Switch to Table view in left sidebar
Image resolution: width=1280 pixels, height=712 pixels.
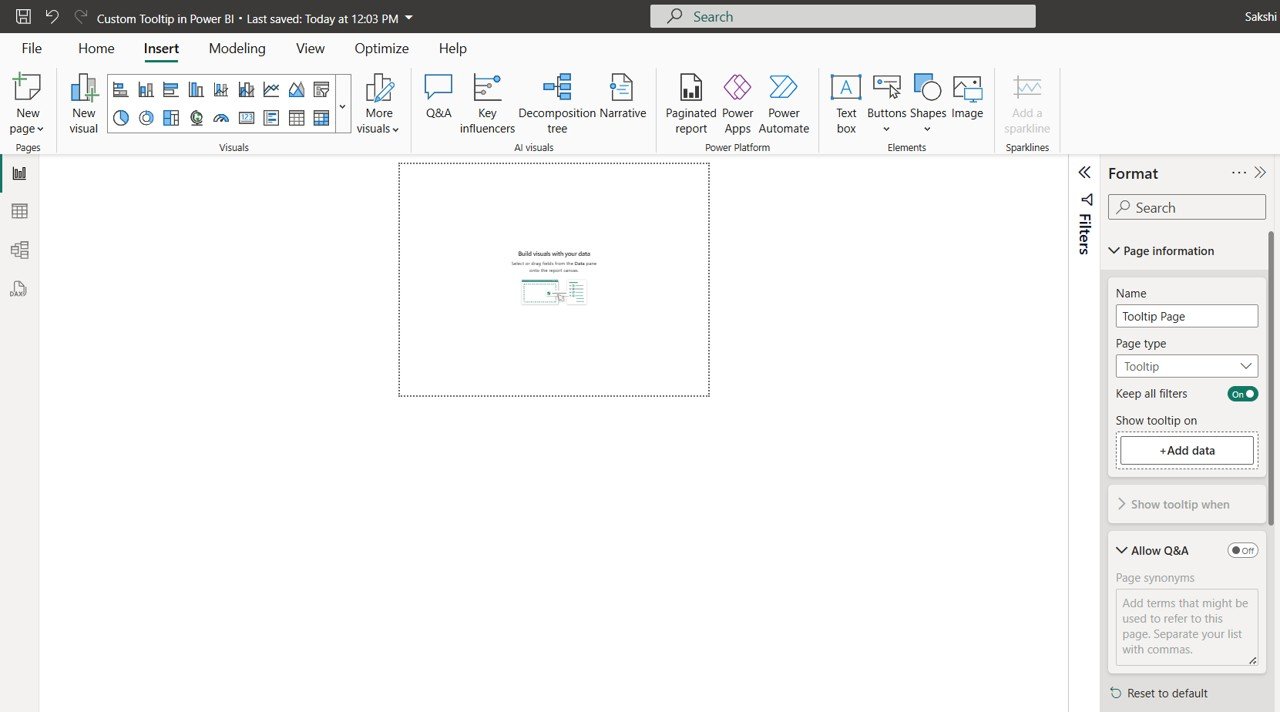click(x=19, y=211)
